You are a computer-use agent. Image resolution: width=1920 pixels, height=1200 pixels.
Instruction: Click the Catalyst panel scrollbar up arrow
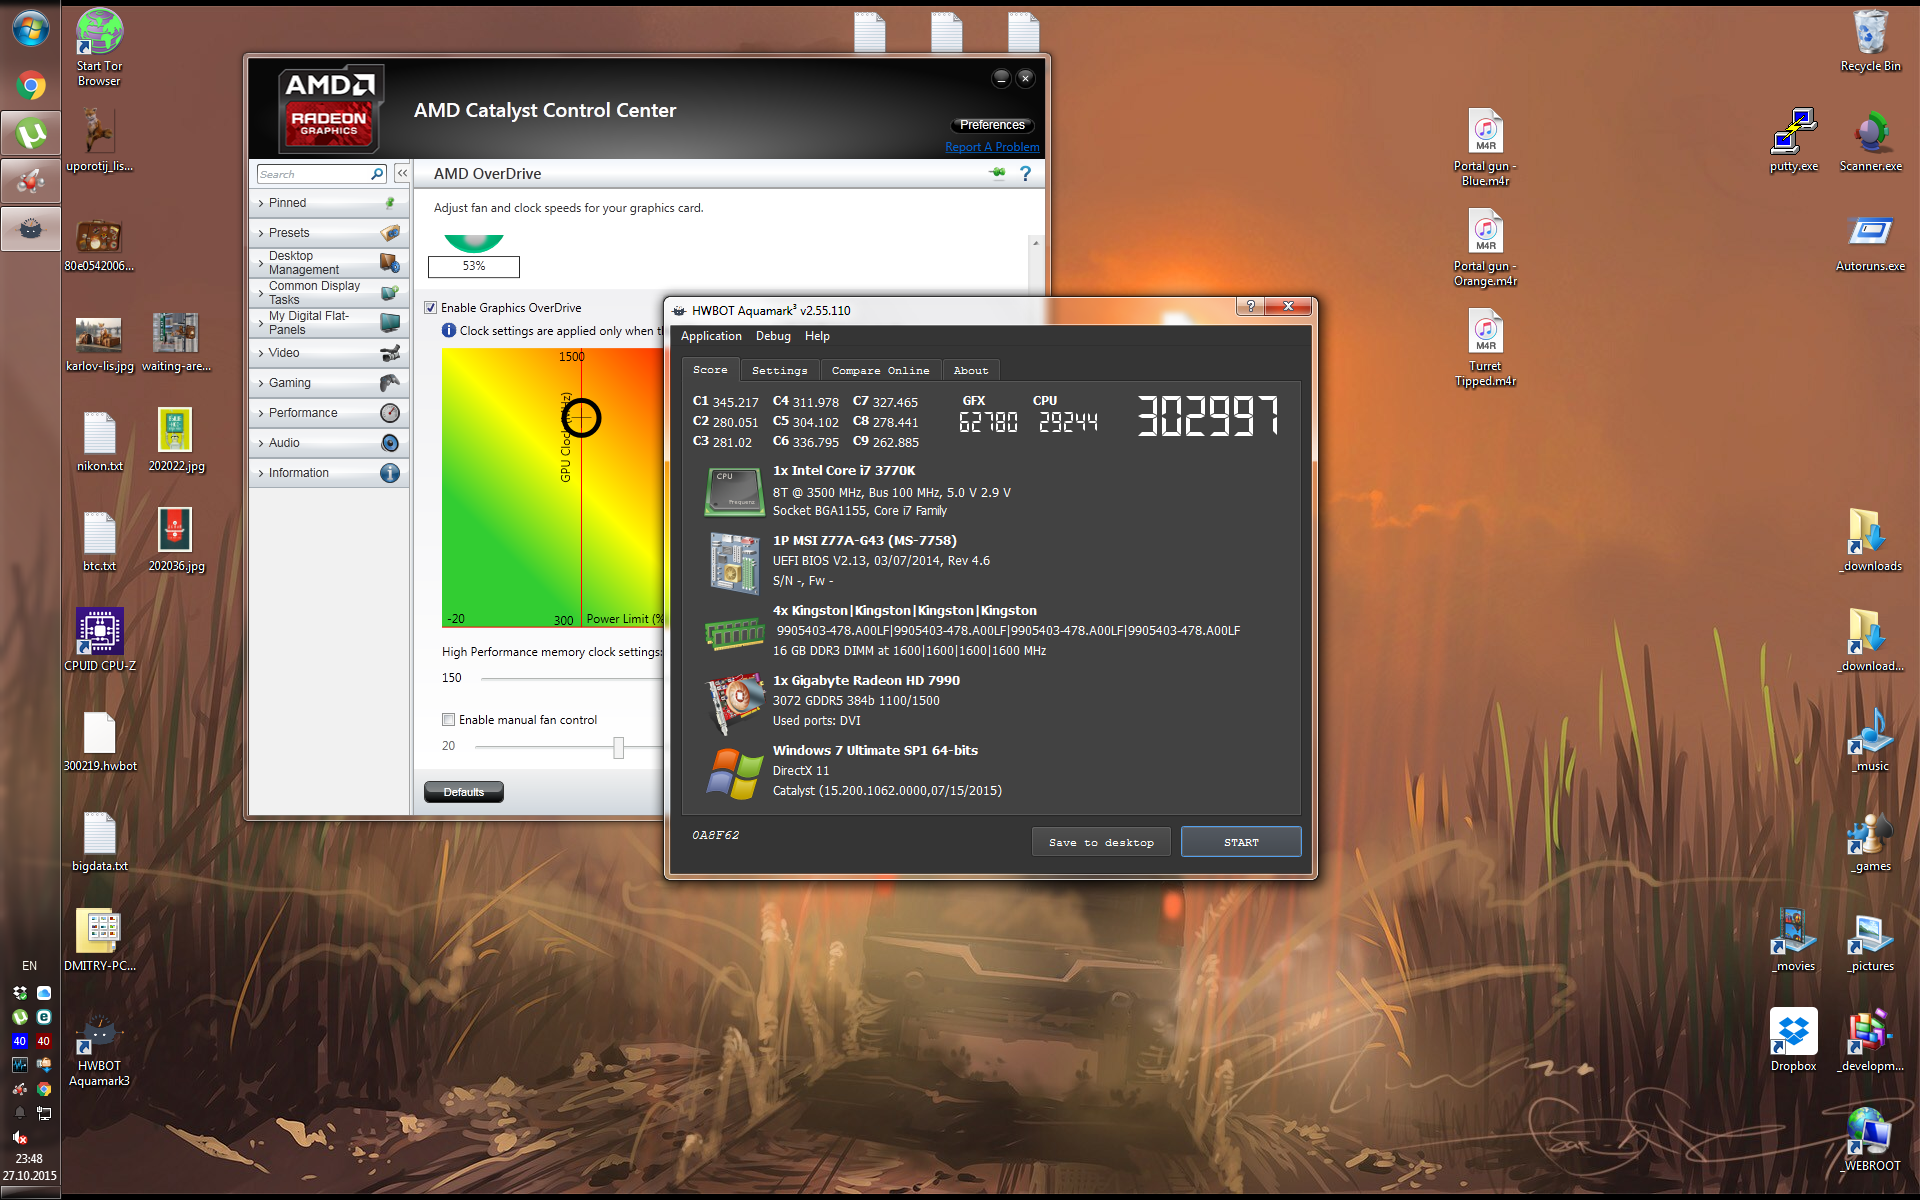1036,243
